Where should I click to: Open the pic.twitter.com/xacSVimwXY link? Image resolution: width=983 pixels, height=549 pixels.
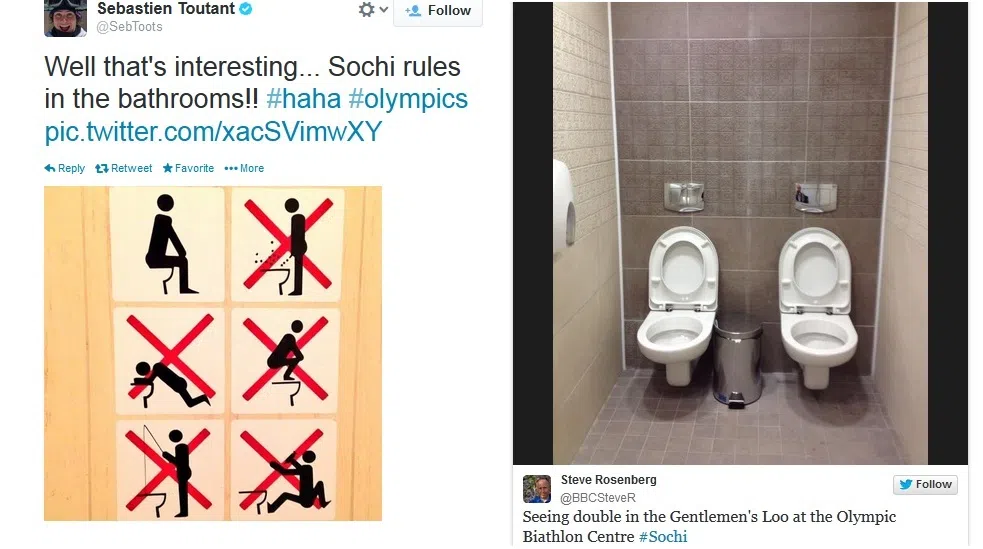(213, 132)
